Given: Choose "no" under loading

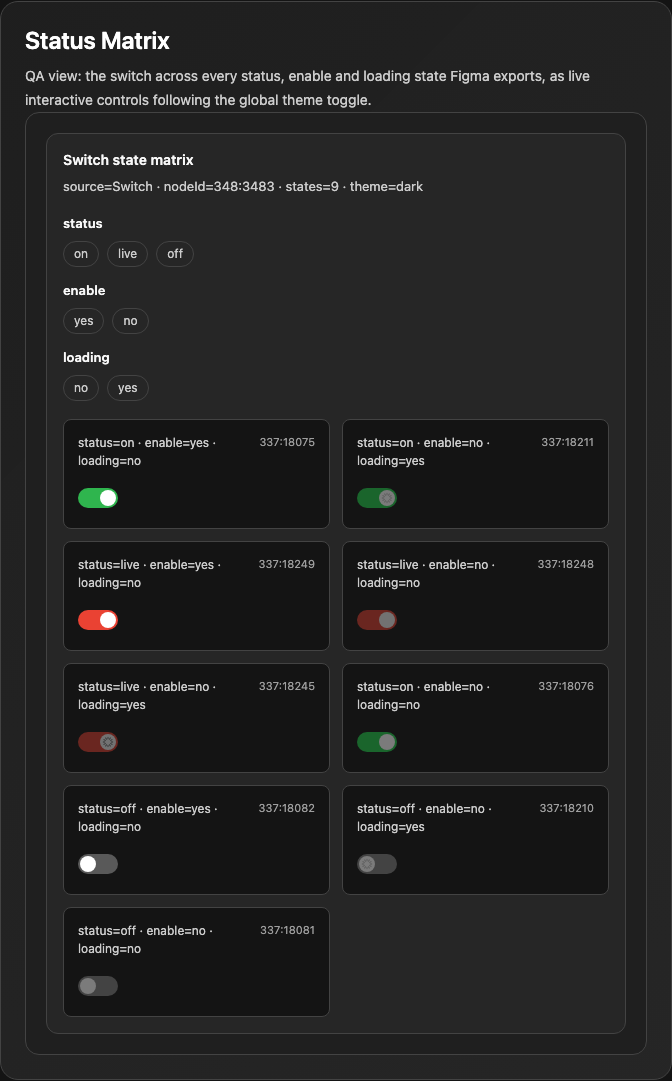Looking at the screenshot, I should point(81,387).
